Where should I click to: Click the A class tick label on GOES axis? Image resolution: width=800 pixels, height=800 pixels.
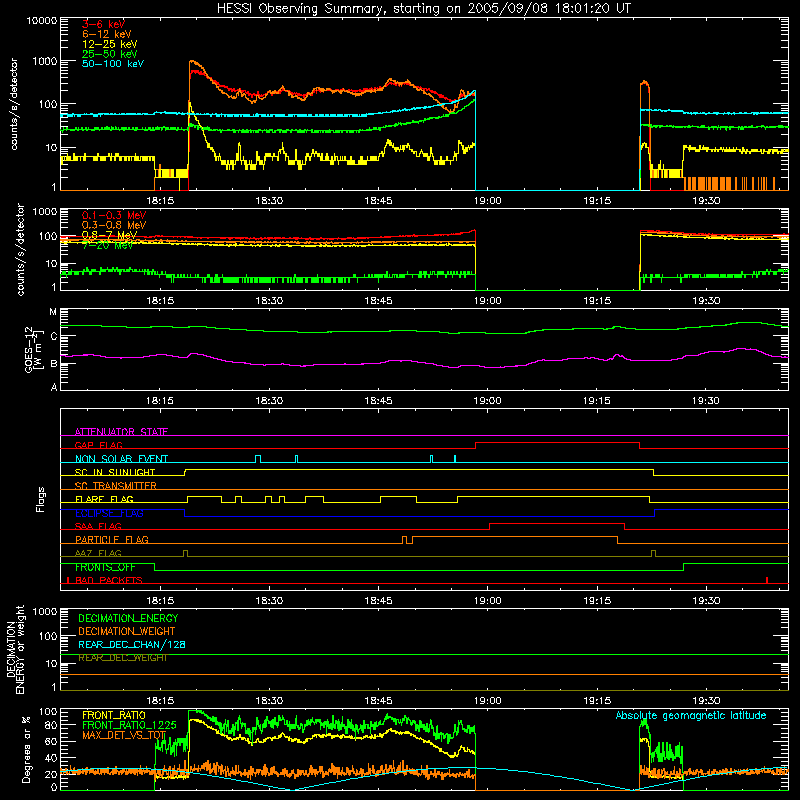click(x=54, y=387)
